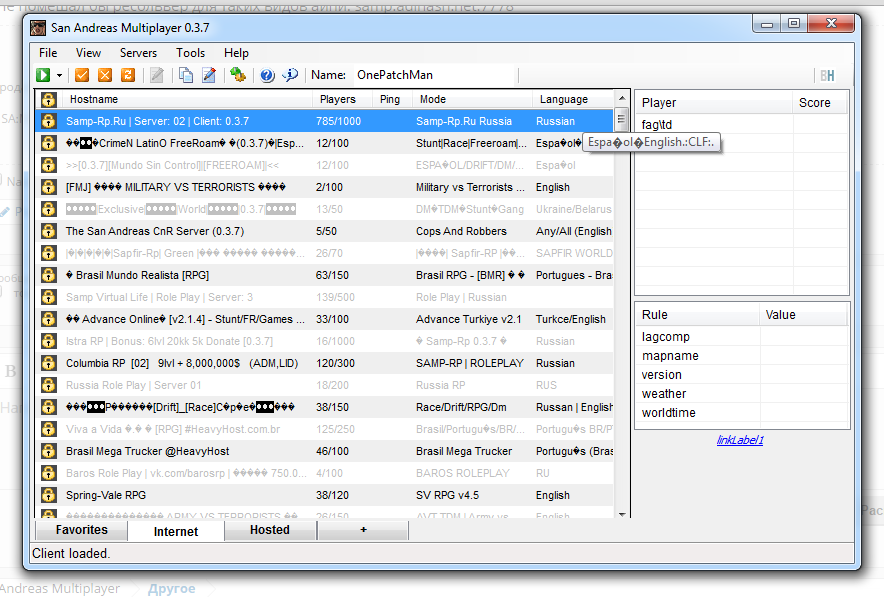Click lock icon beside Brasil Mundo Realista

pos(48,275)
